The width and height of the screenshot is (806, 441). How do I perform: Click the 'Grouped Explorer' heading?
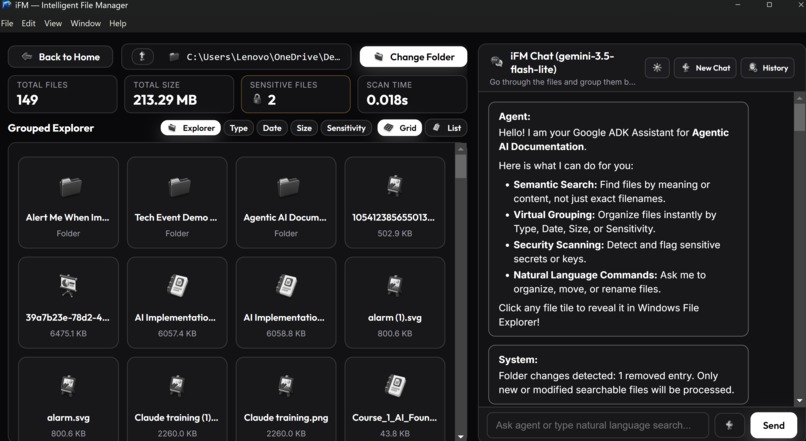tap(51, 128)
